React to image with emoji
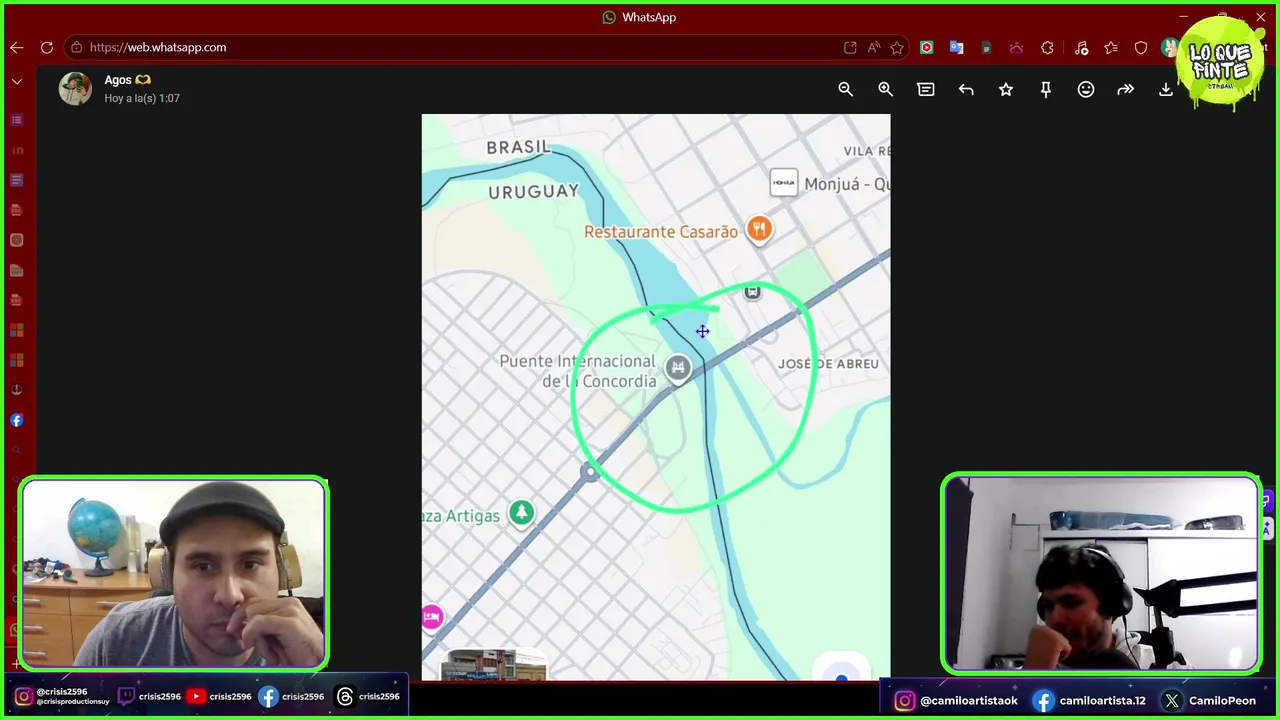This screenshot has width=1280, height=720. click(1086, 89)
